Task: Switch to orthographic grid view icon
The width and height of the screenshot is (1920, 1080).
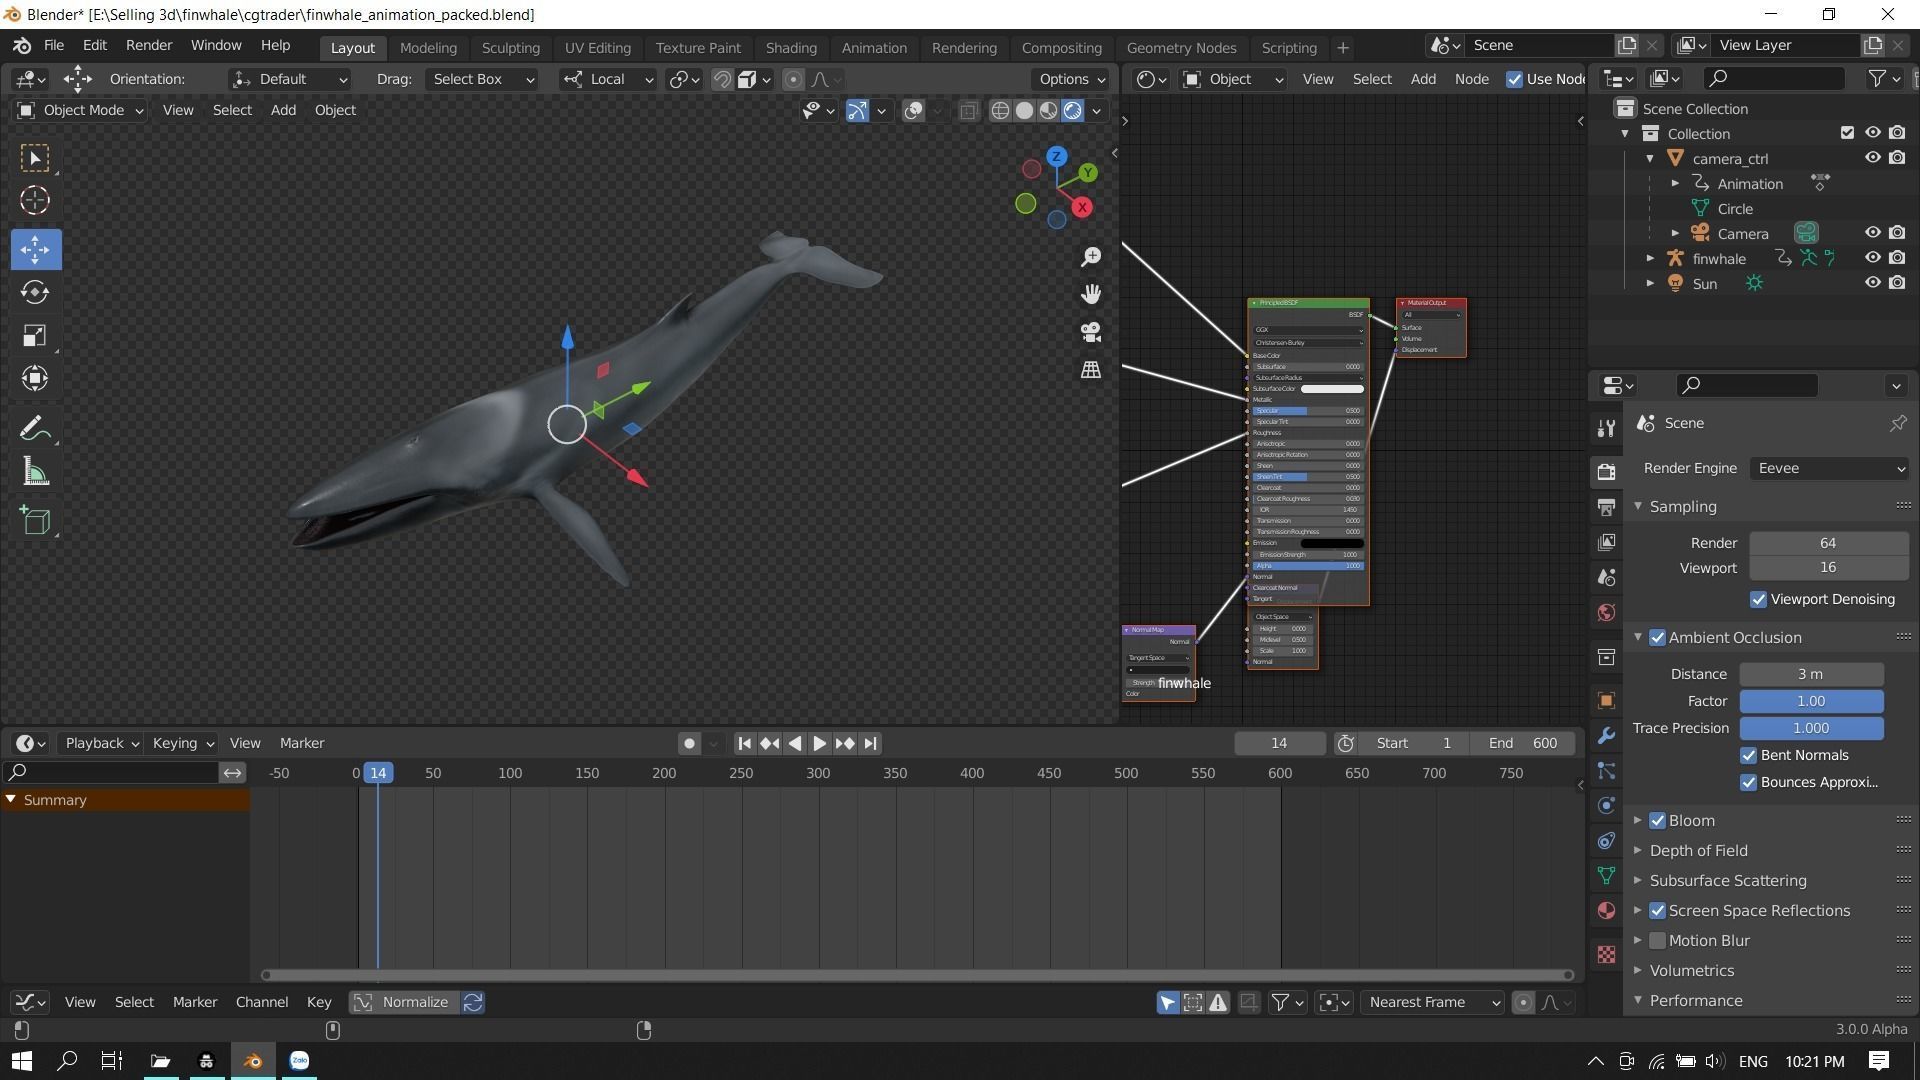Action: coord(1090,370)
